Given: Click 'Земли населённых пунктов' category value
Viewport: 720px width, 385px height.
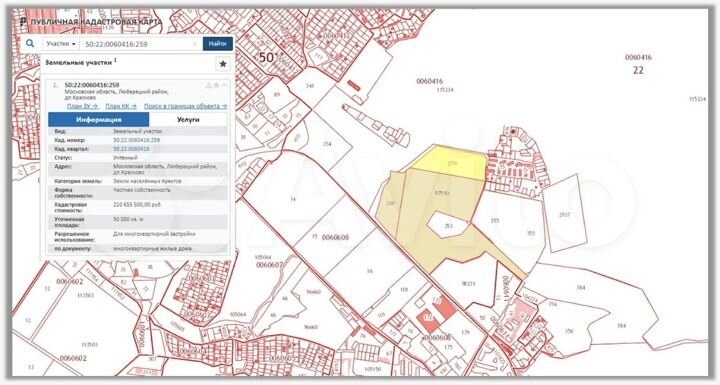Looking at the screenshot, I should click(x=147, y=181).
